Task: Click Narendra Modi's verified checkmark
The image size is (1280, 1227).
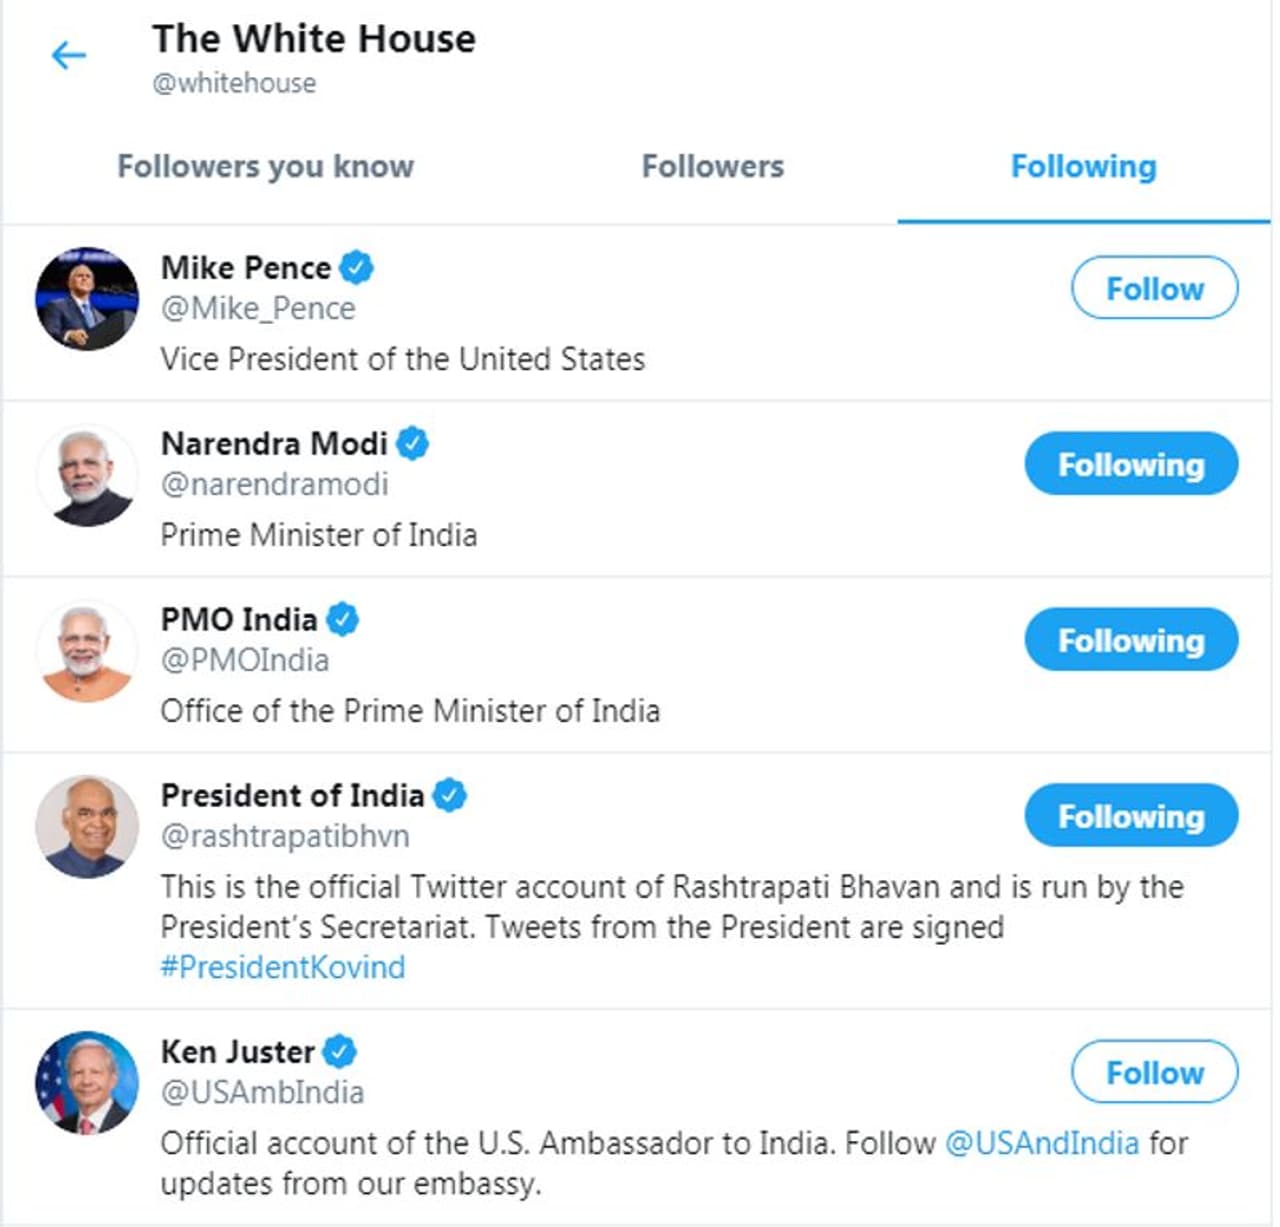Action: pyautogui.click(x=412, y=443)
